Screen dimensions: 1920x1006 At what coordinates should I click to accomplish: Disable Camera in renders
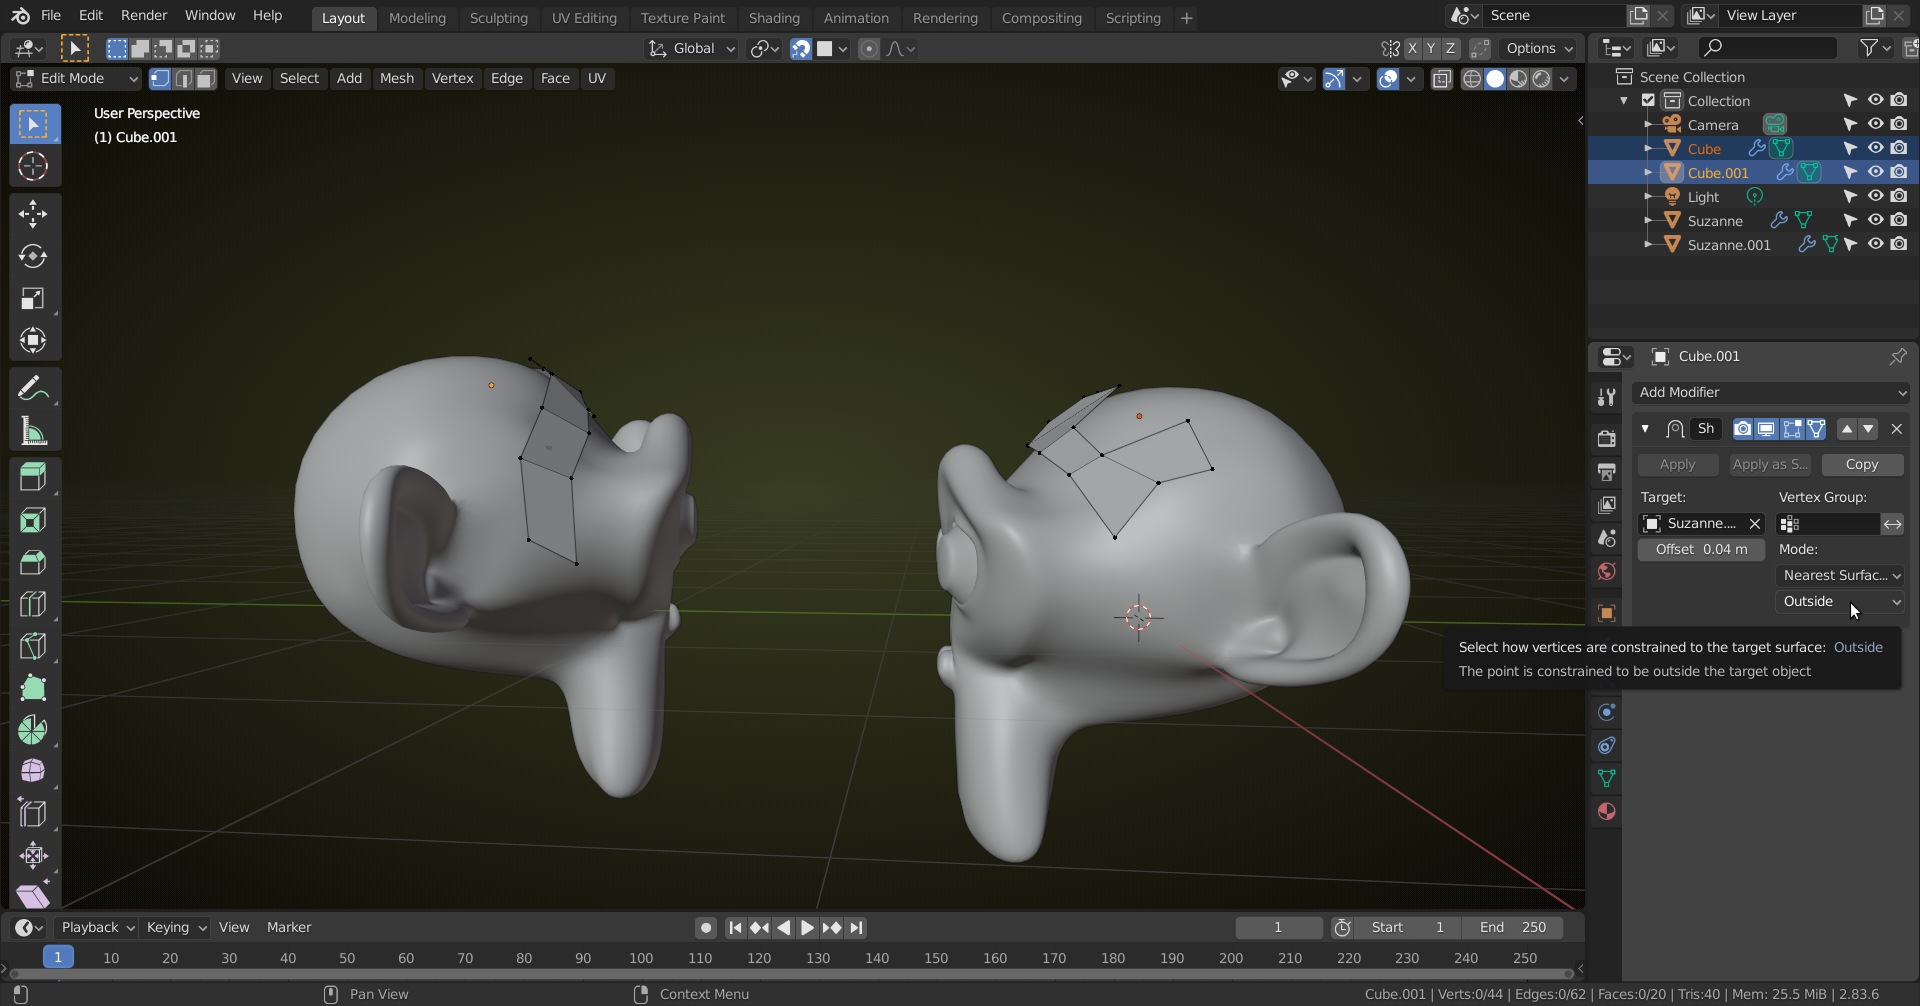1899,124
